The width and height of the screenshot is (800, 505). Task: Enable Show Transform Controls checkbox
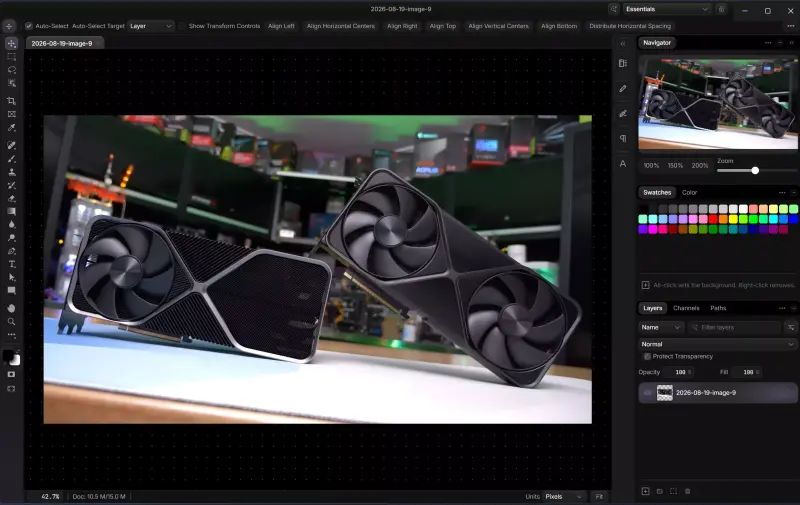(x=182, y=26)
